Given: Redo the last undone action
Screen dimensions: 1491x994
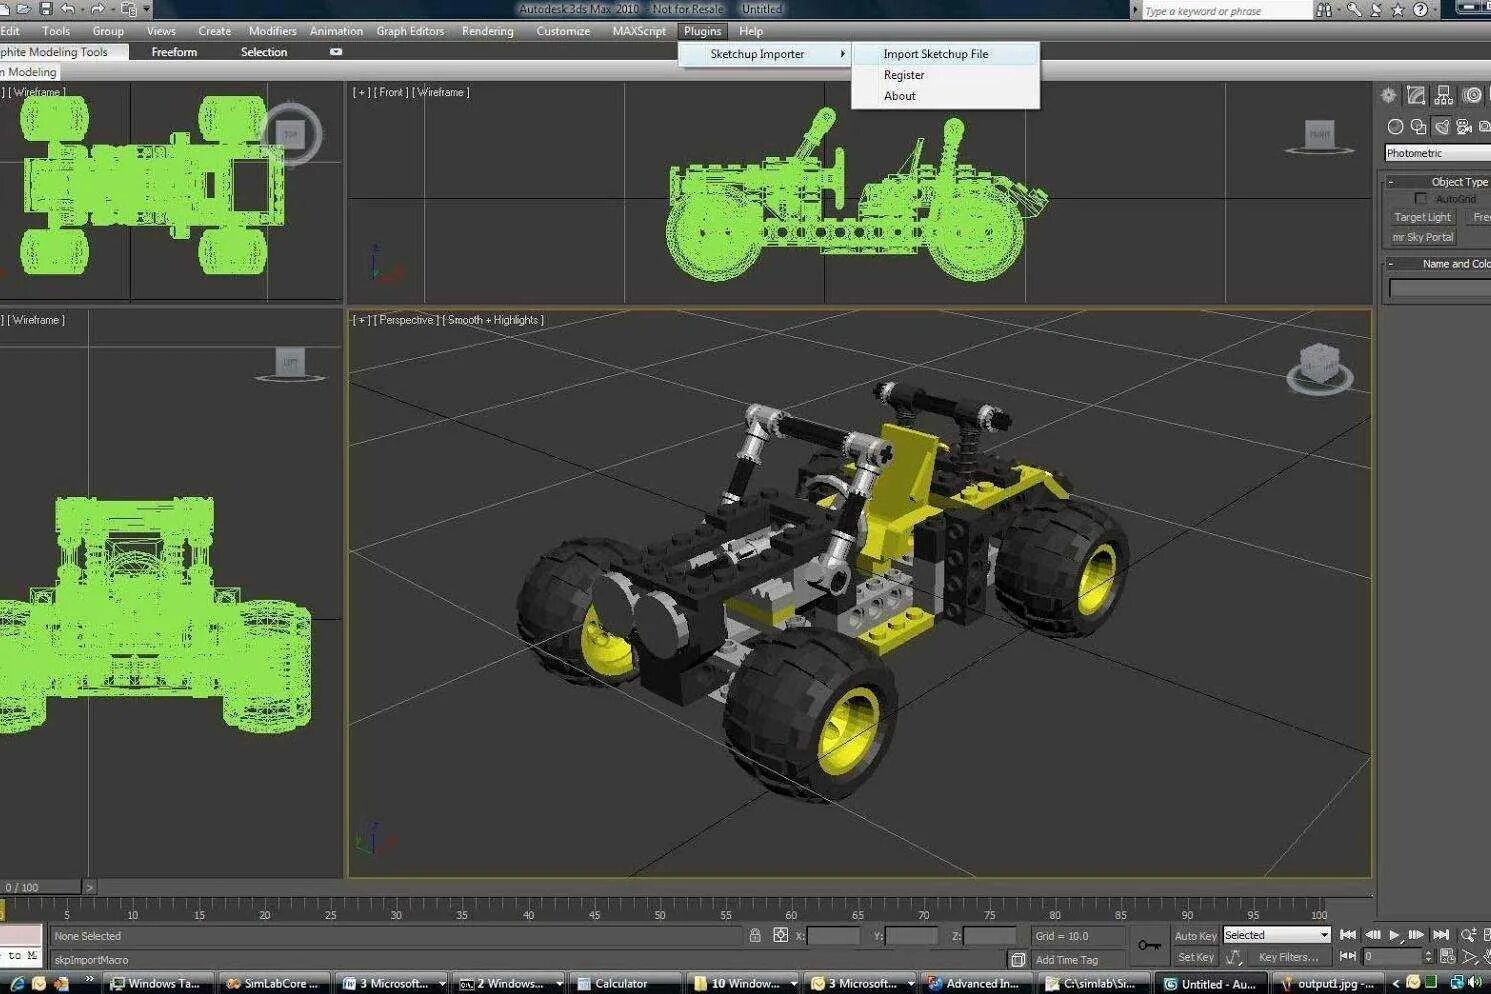Looking at the screenshot, I should click(98, 9).
